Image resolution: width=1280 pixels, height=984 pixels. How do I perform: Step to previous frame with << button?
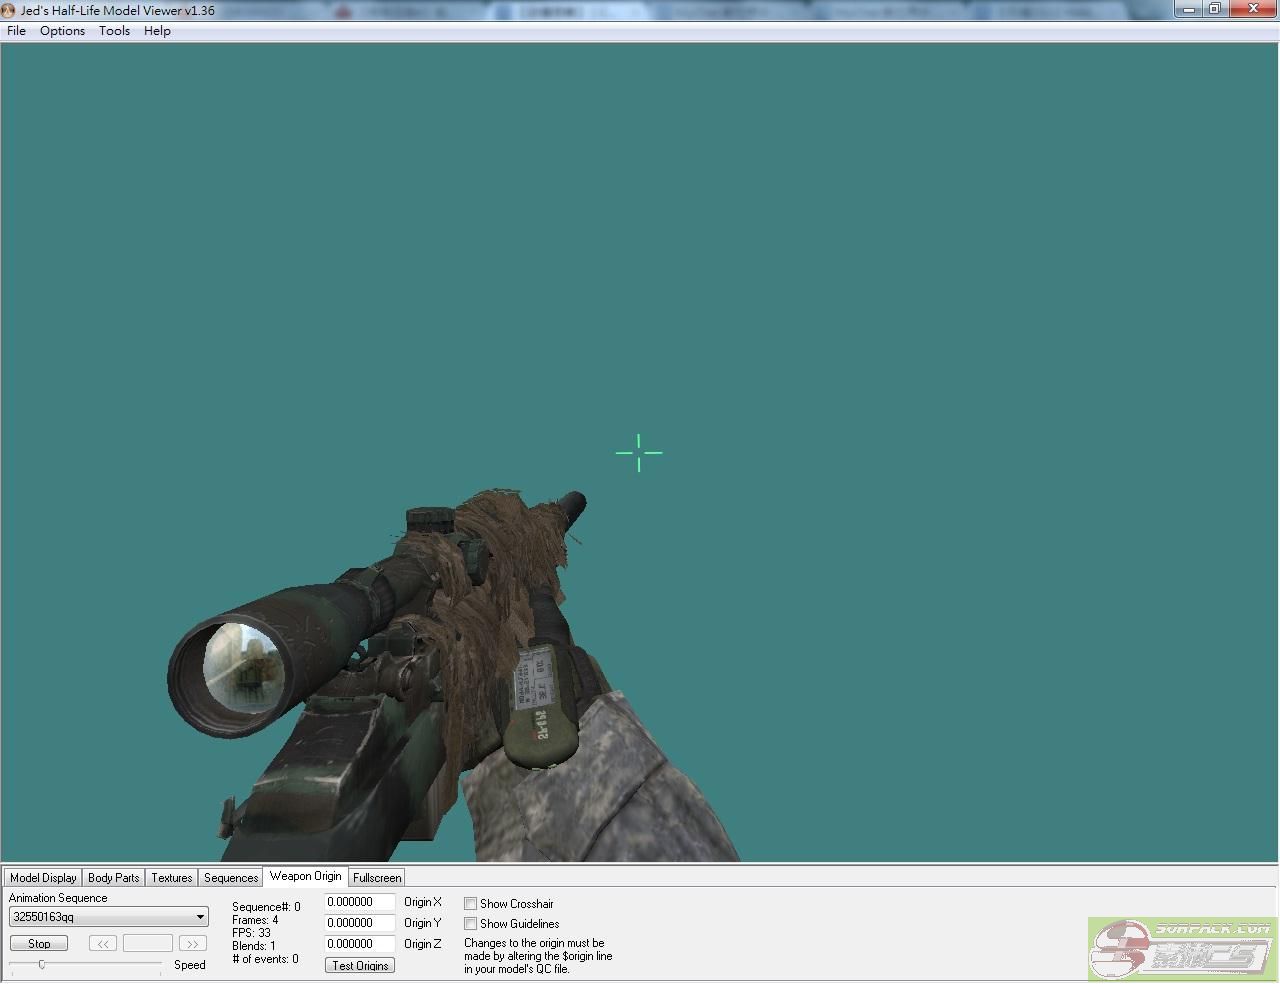point(103,944)
